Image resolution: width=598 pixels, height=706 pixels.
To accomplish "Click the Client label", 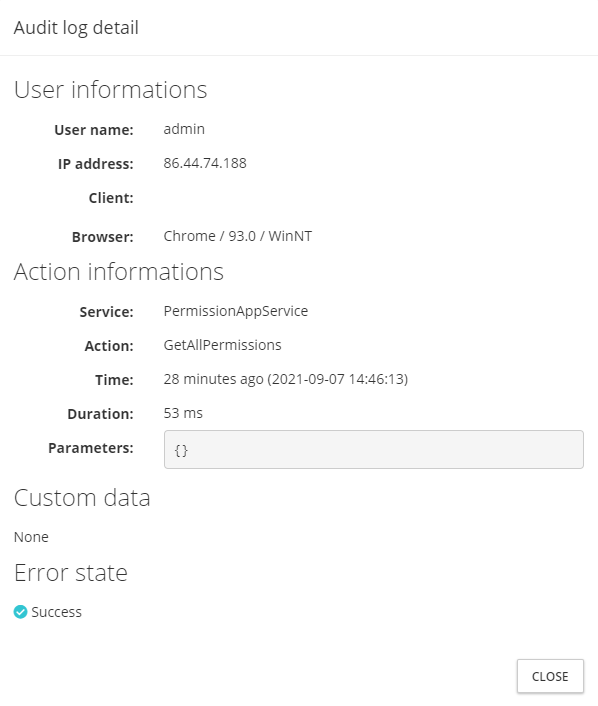I will (111, 198).
